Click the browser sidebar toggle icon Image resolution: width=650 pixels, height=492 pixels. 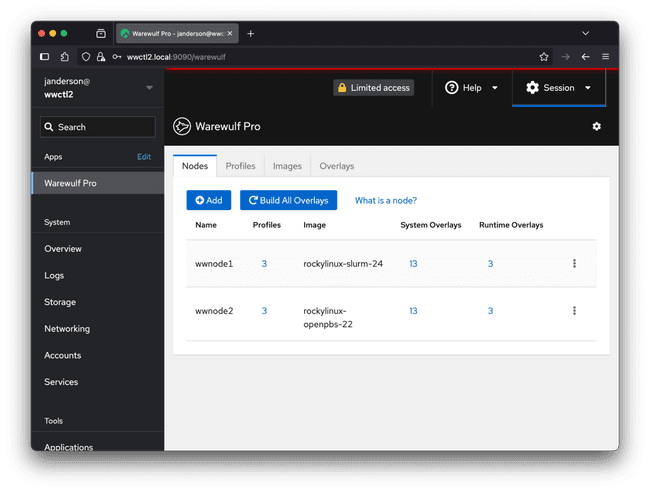45,57
